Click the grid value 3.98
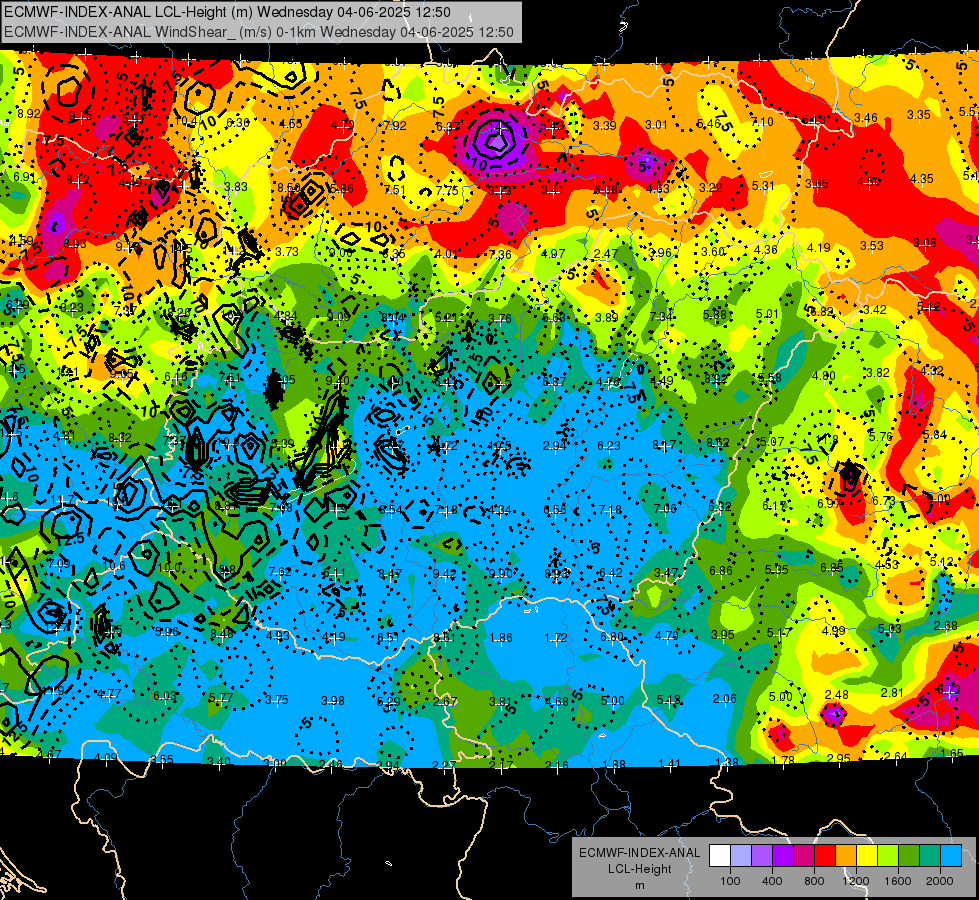This screenshot has height=900, width=979. click(333, 701)
